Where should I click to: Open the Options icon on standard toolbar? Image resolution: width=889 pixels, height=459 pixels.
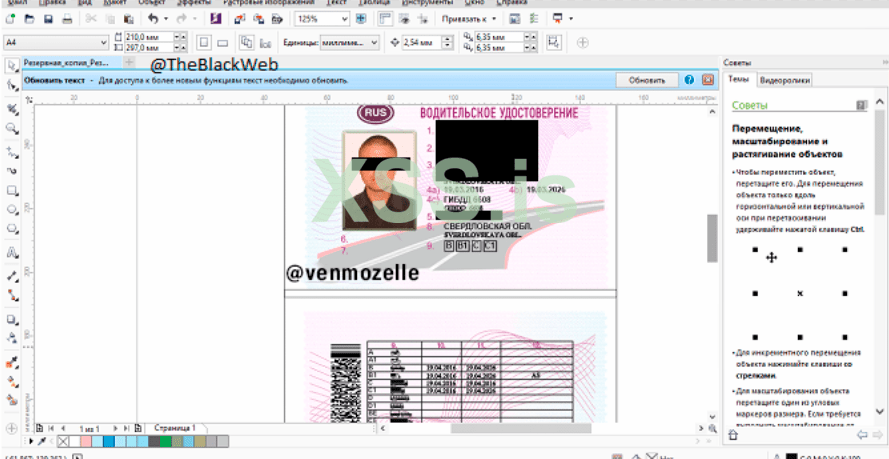coord(533,19)
